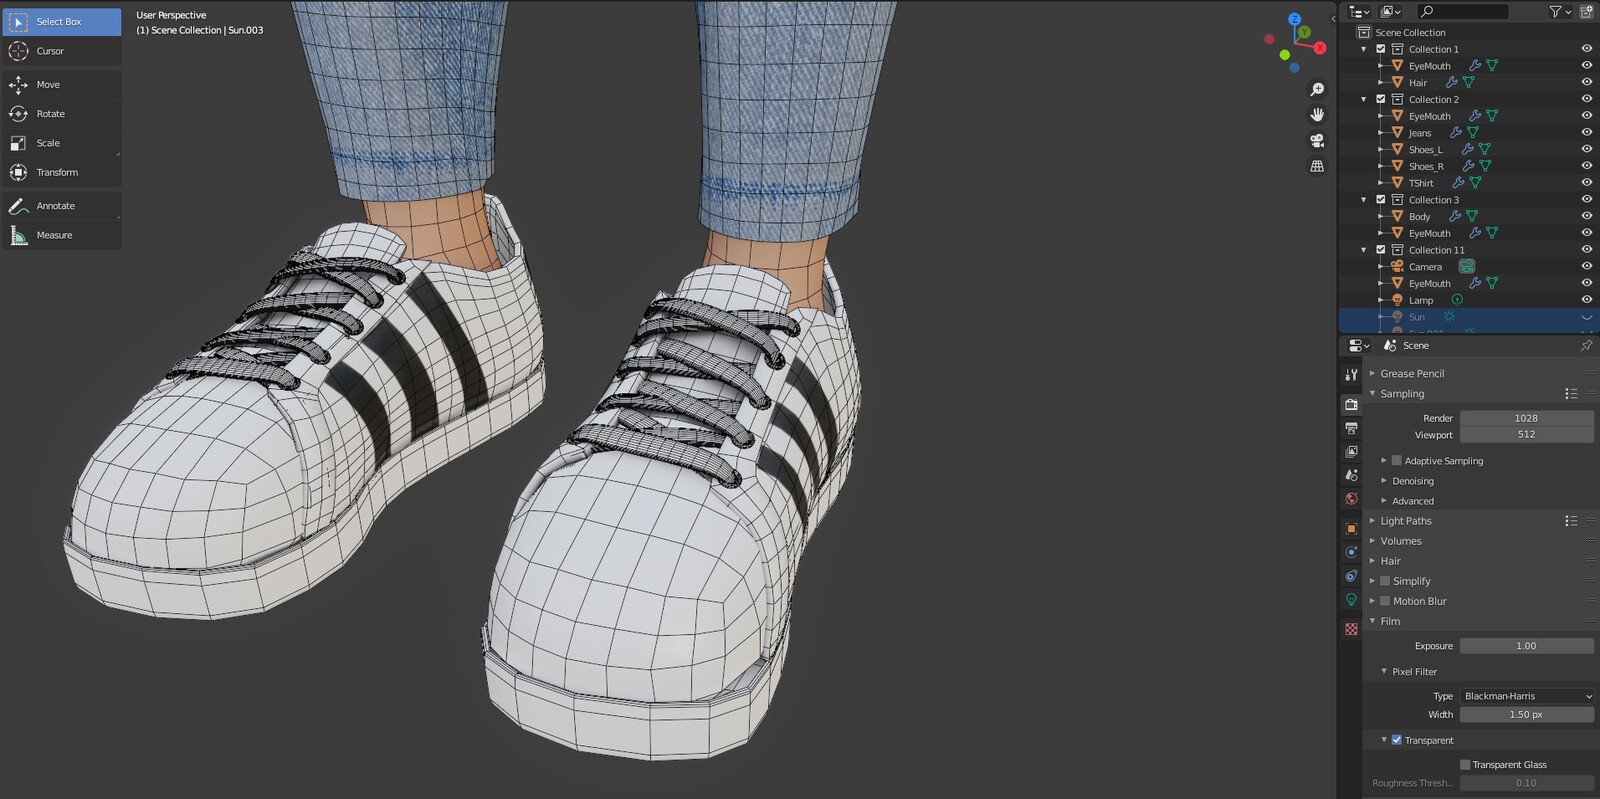
Task: Toggle visibility of Jeans object
Action: [x=1586, y=132]
